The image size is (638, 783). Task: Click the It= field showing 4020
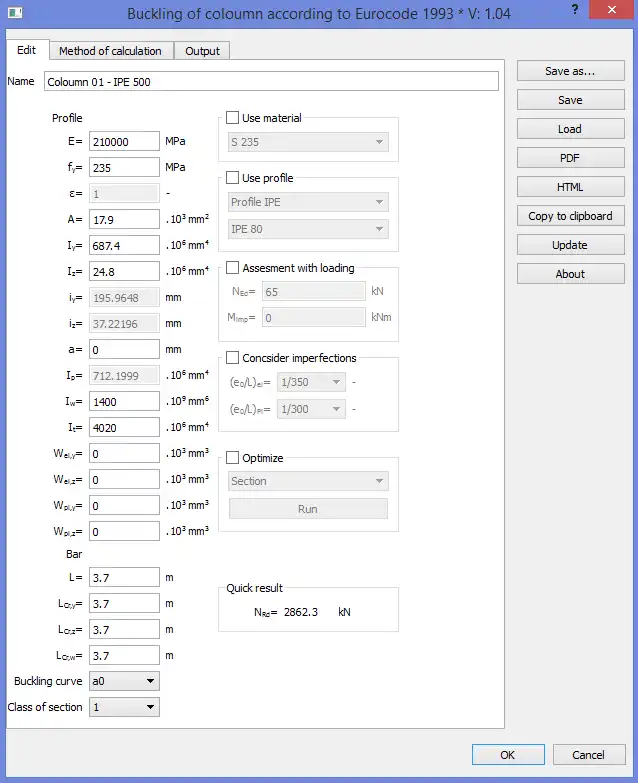tap(124, 427)
